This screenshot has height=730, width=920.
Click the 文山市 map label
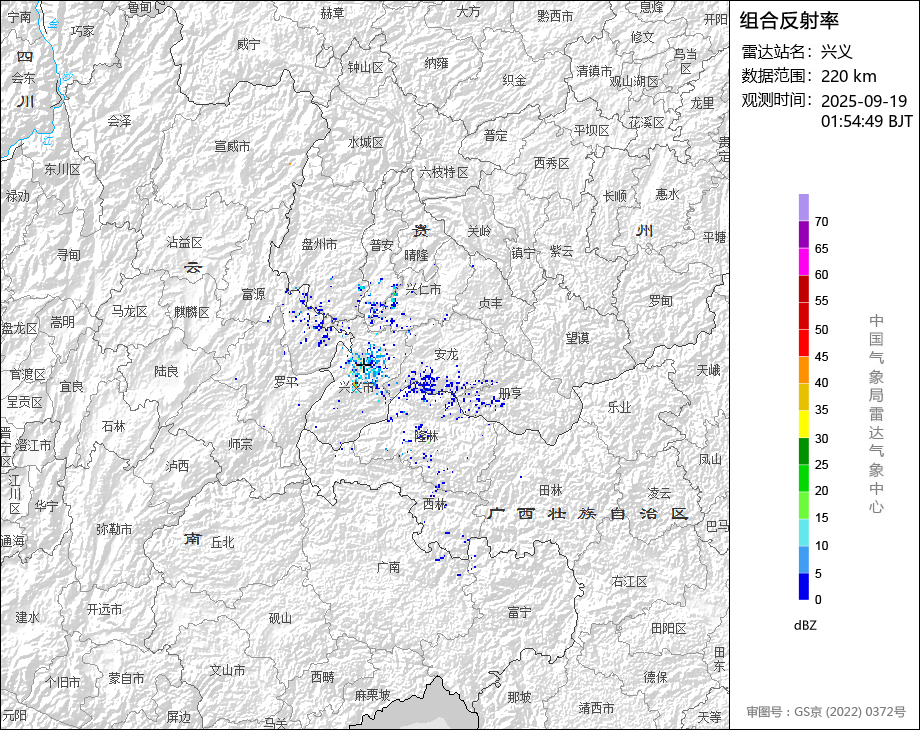pyautogui.click(x=228, y=670)
